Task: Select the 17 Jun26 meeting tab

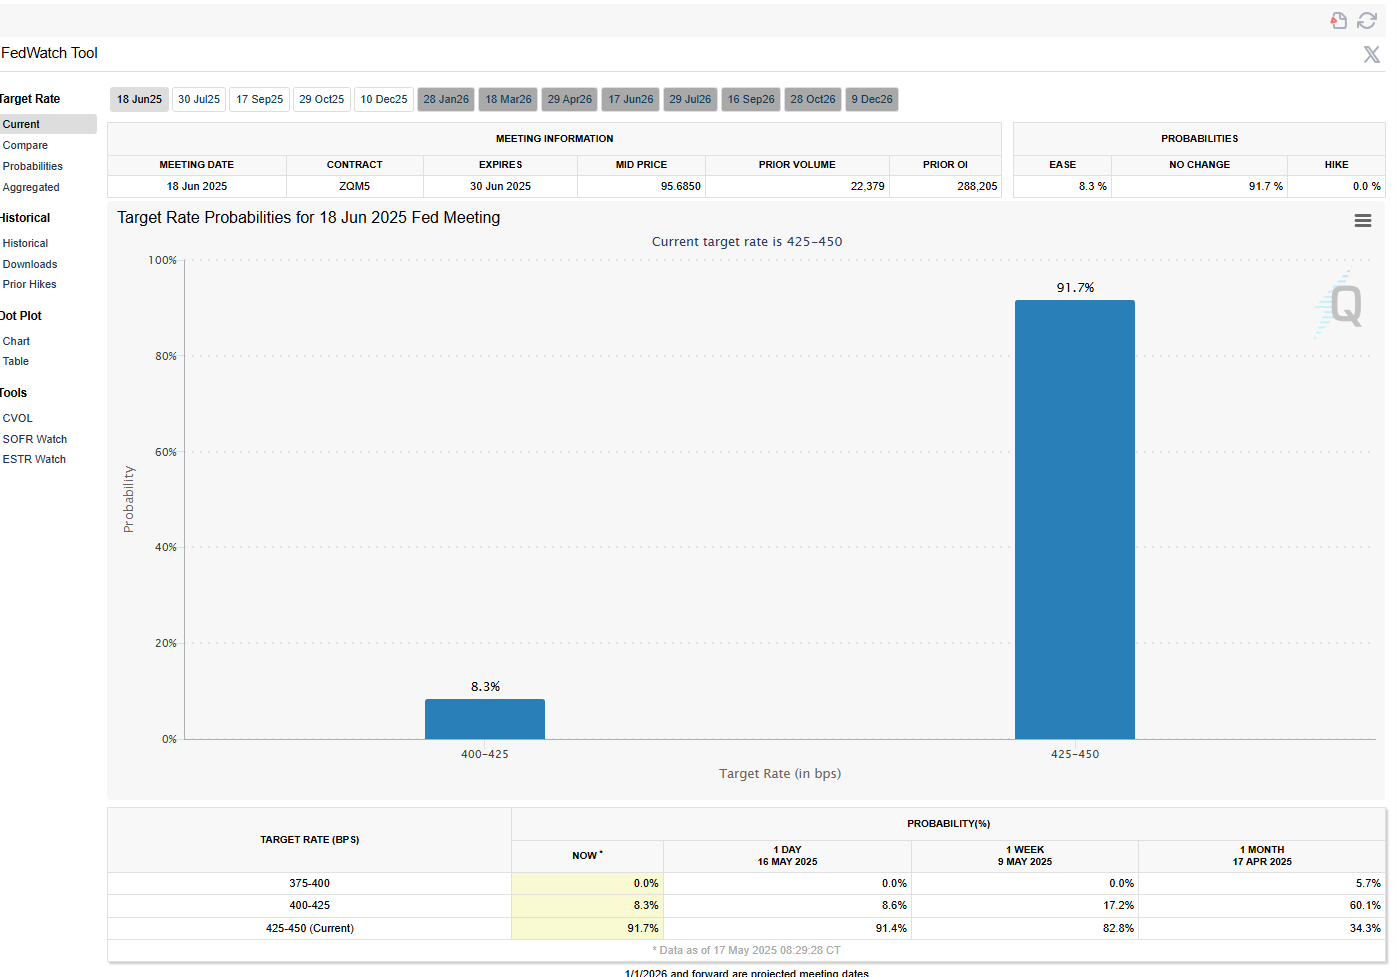Action: [x=631, y=99]
